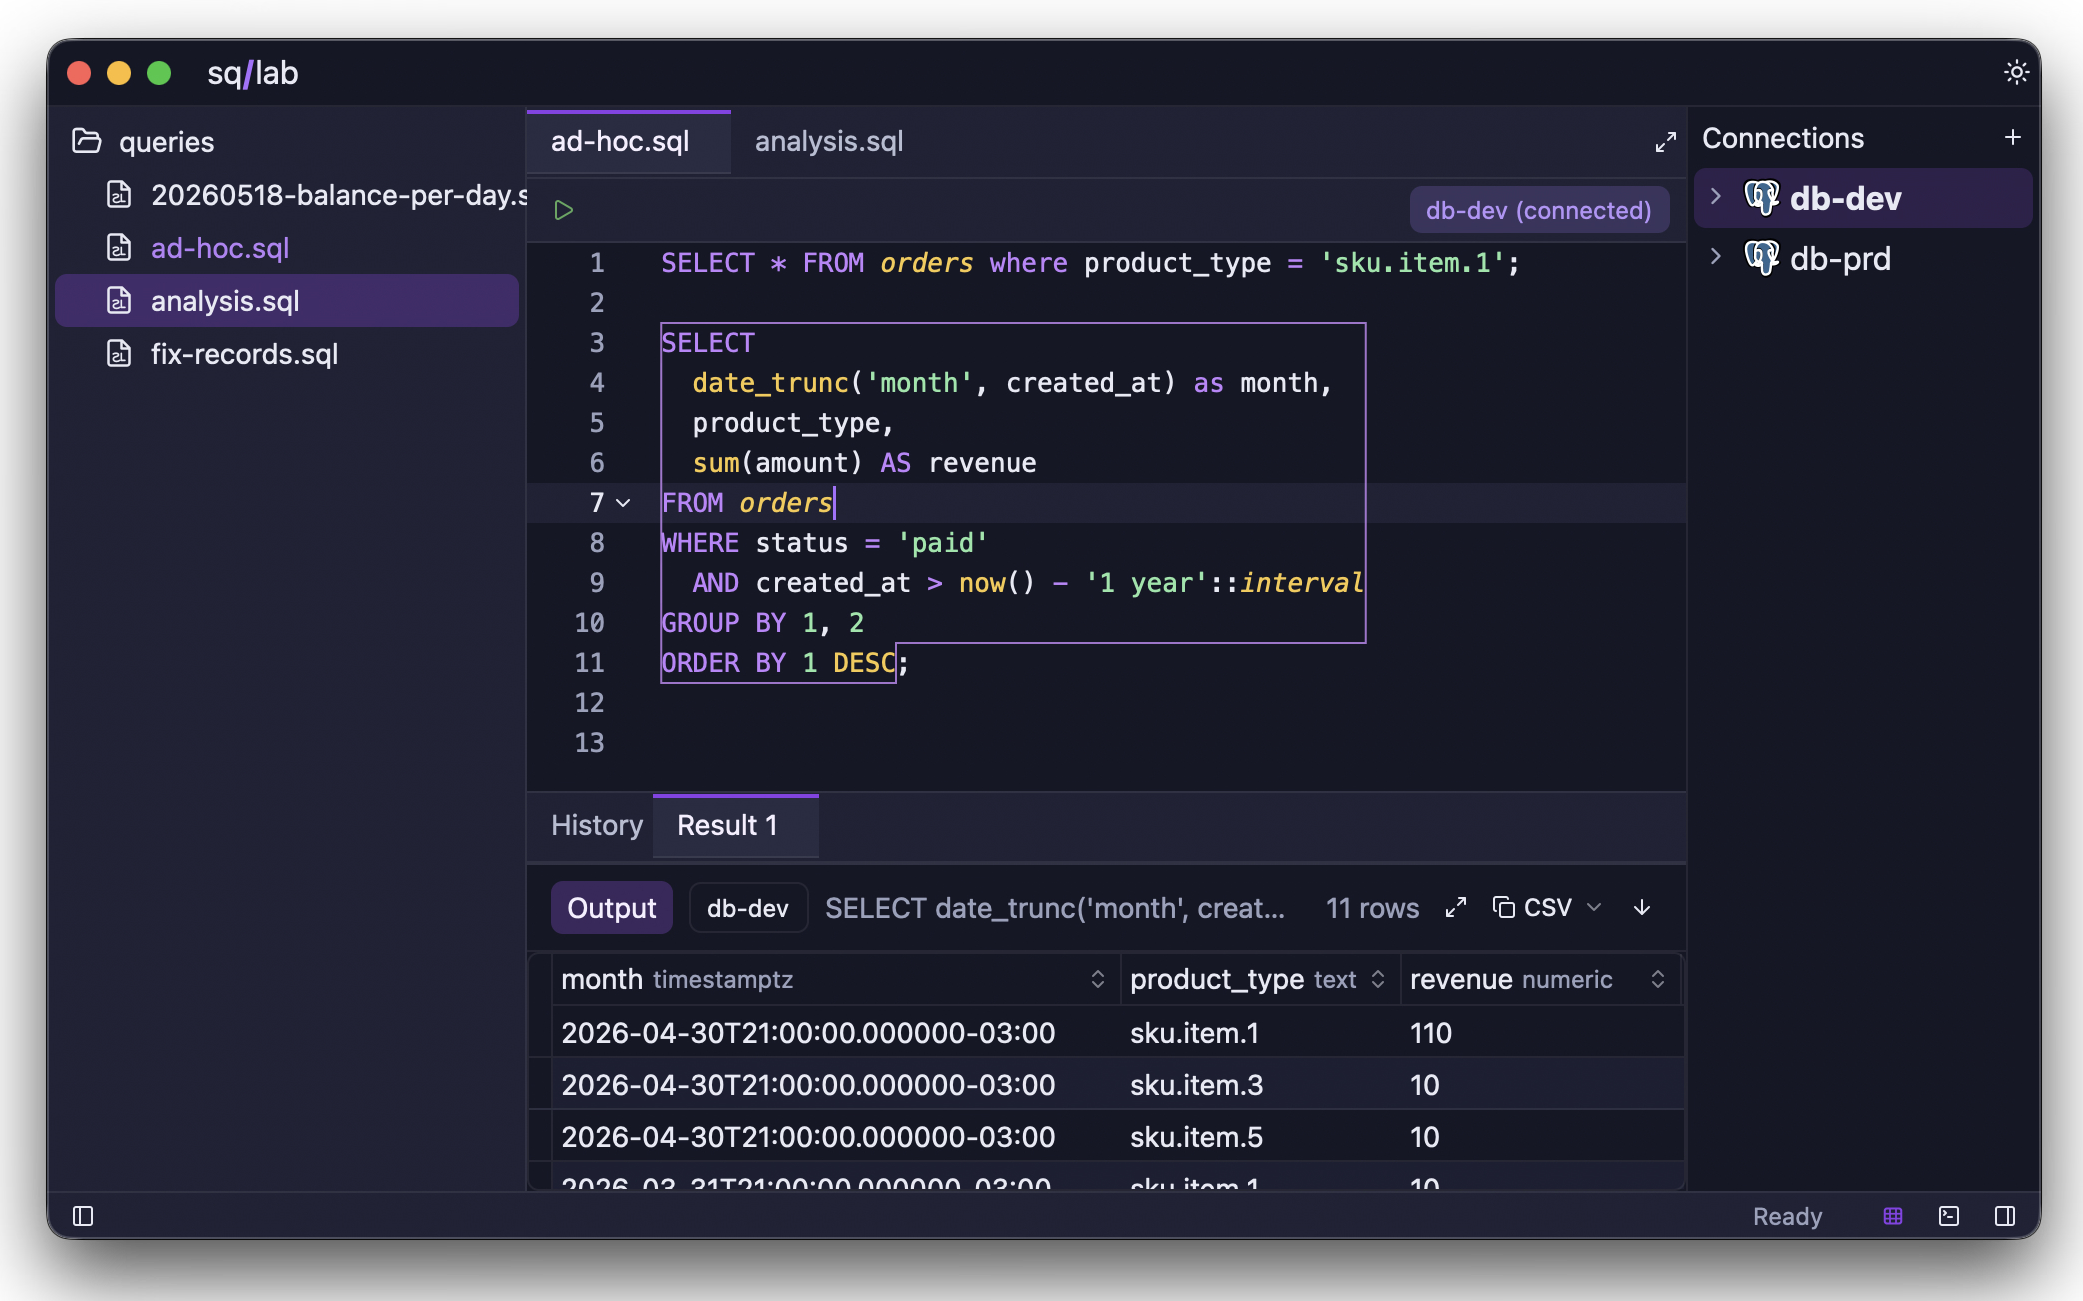Open ad-hoc.sql in the queries list
The height and width of the screenshot is (1301, 2083).
[287, 247]
